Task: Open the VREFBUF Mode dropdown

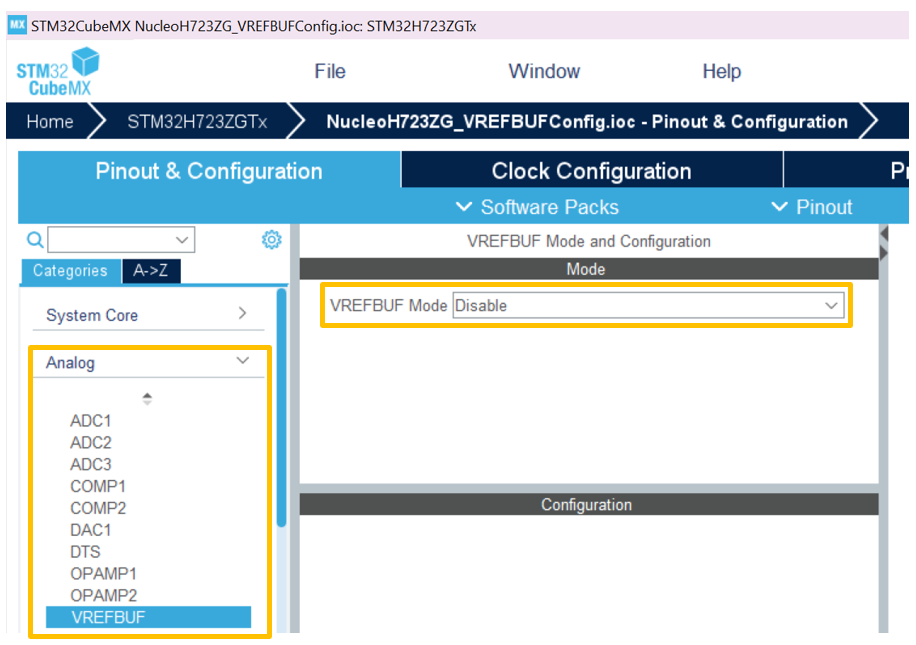Action: click(648, 306)
